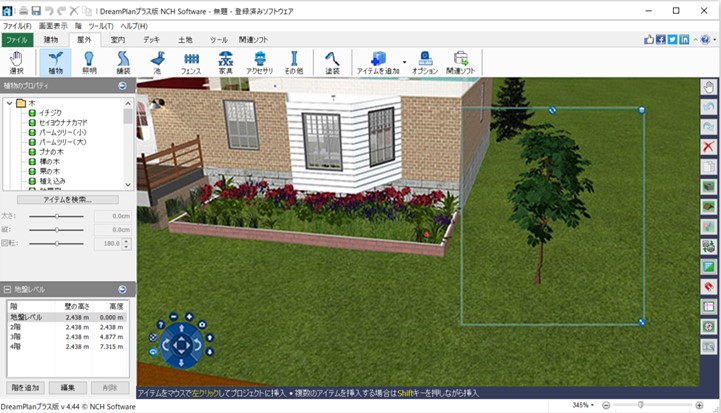Adjust the 回転 rotation slider

[57, 243]
